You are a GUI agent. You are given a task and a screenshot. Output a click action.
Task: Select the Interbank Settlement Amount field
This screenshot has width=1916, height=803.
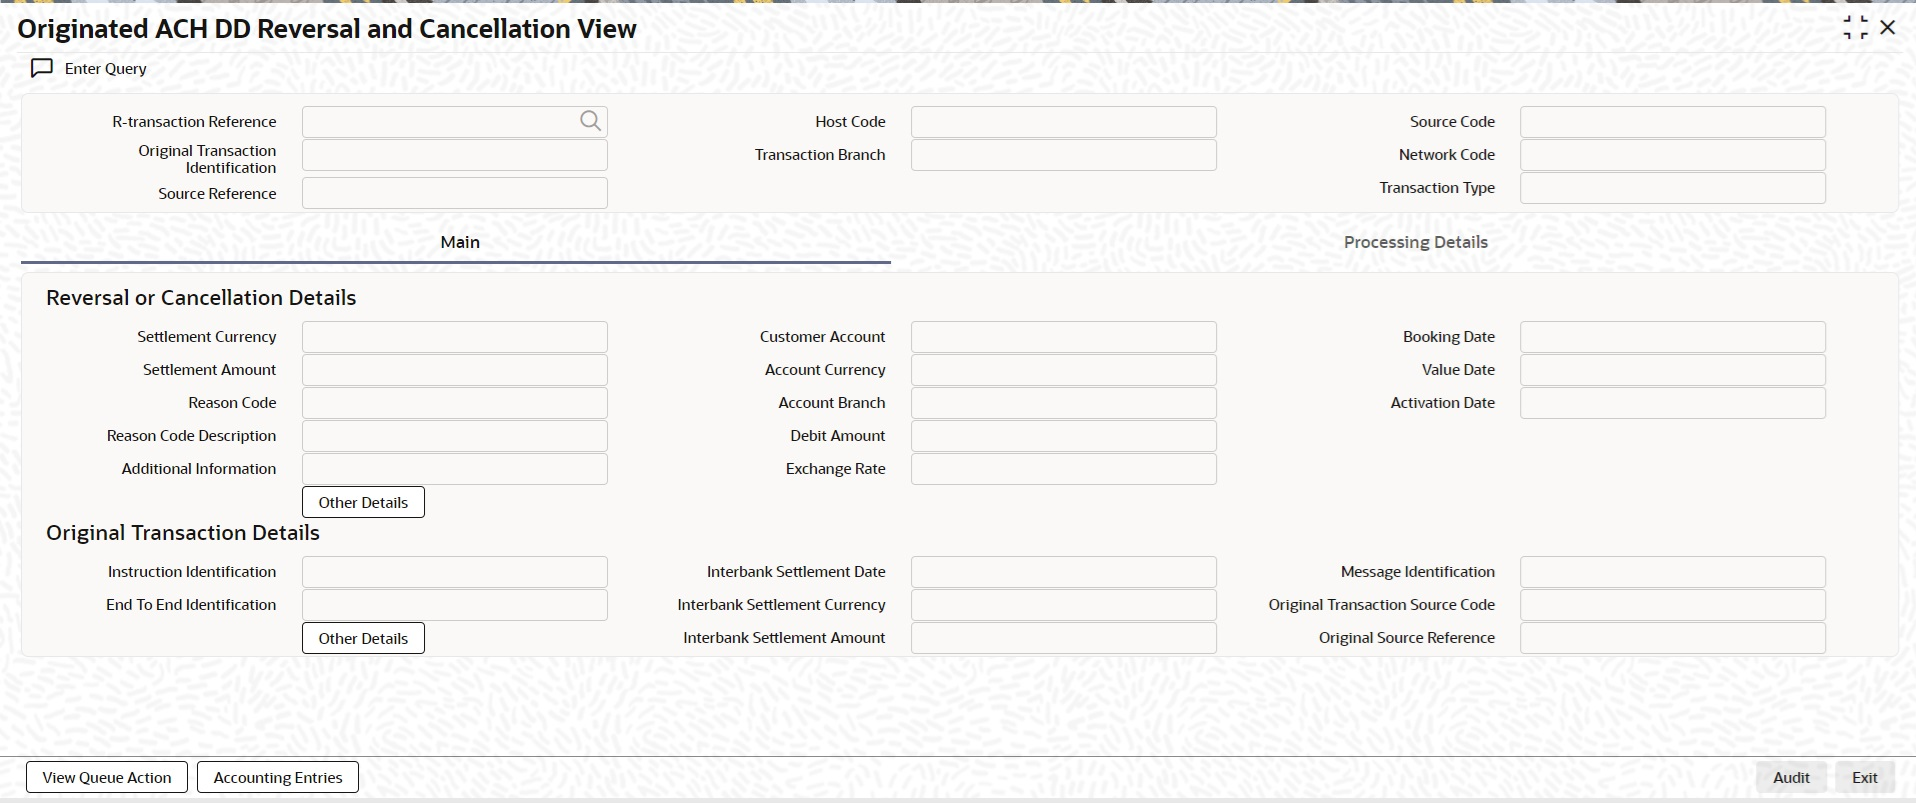[x=1064, y=638]
